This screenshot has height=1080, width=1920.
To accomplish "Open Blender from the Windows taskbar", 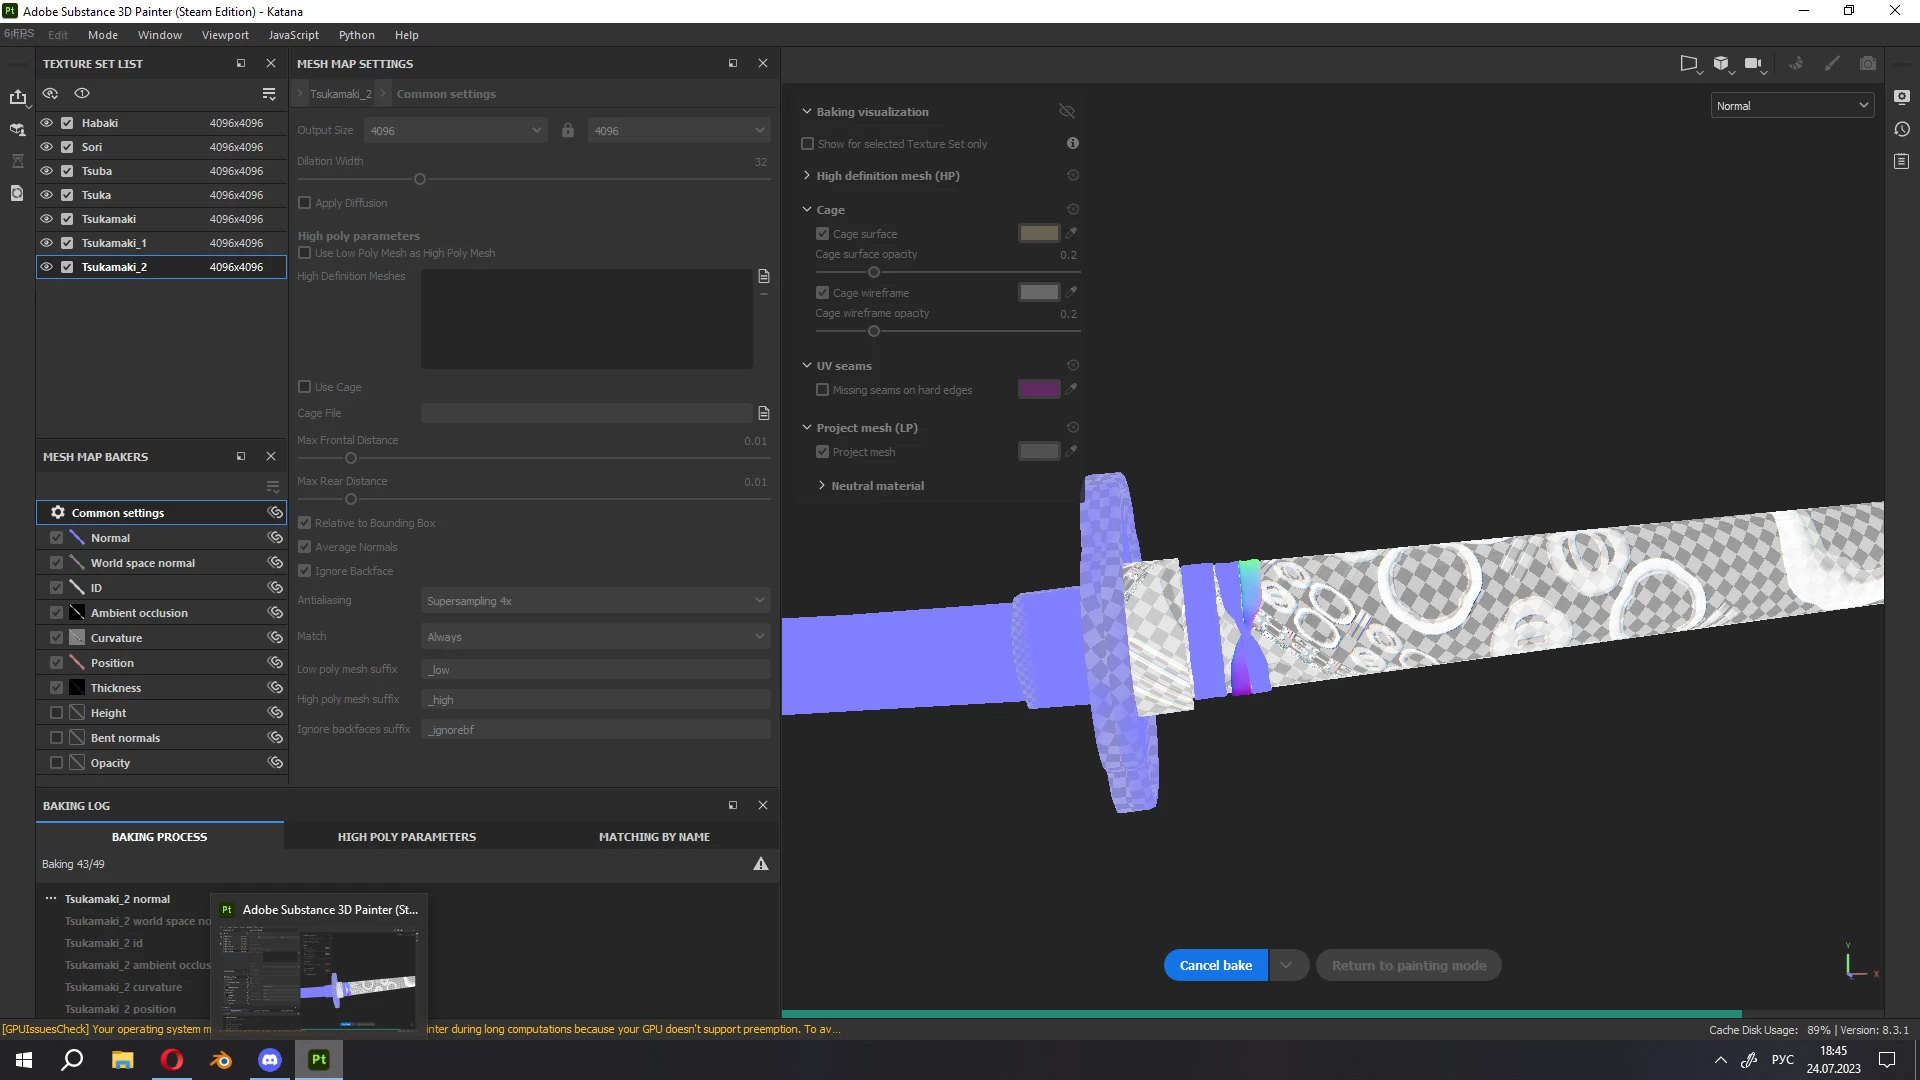I will (x=220, y=1060).
